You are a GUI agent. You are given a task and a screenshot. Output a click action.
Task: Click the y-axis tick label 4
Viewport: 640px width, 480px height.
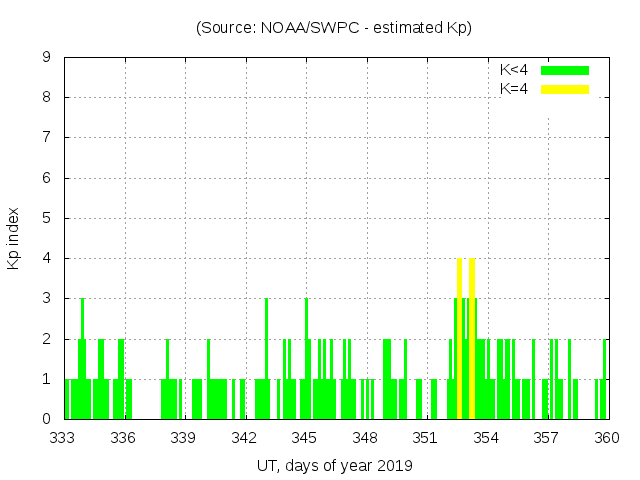coord(47,258)
